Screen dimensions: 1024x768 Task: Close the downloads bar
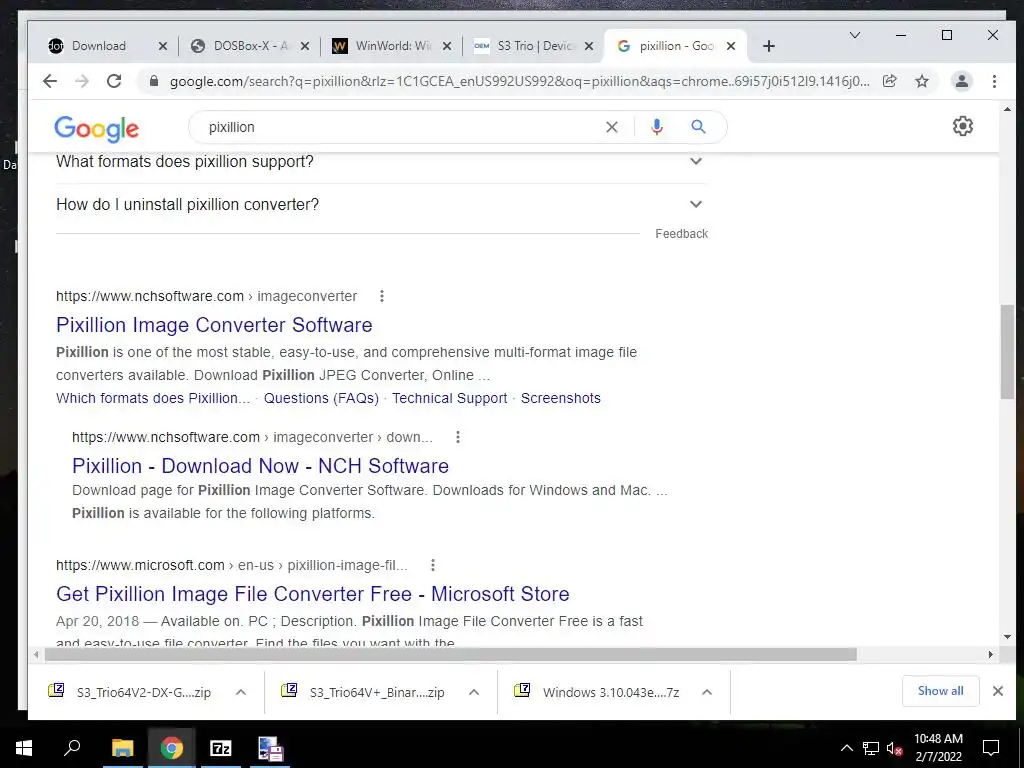997,691
